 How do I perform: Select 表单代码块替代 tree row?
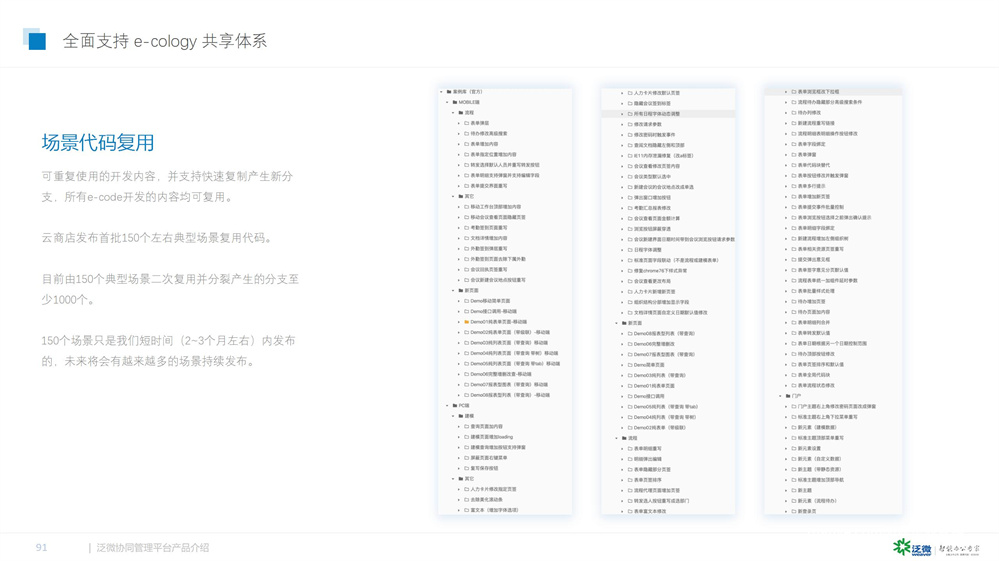coord(814,165)
